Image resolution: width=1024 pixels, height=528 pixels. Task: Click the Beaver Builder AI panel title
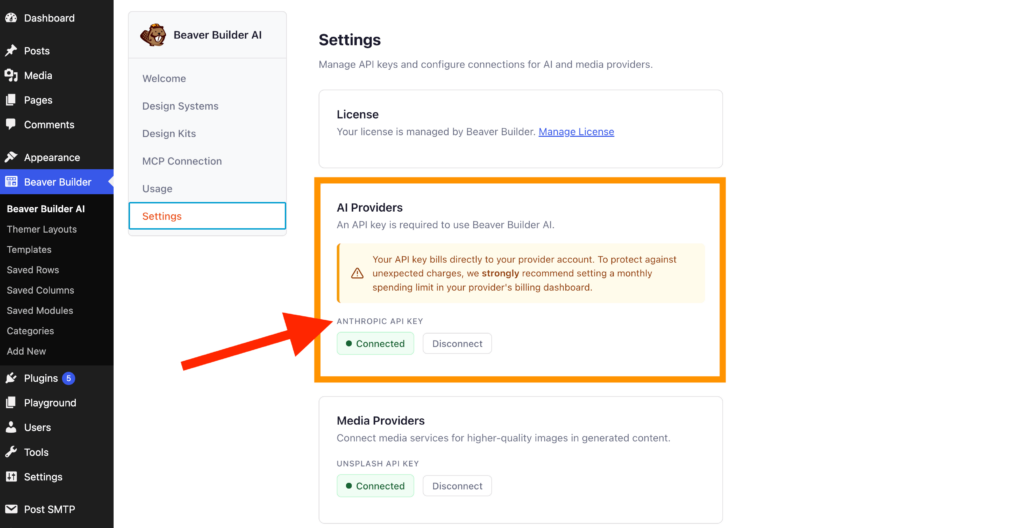[x=217, y=35]
